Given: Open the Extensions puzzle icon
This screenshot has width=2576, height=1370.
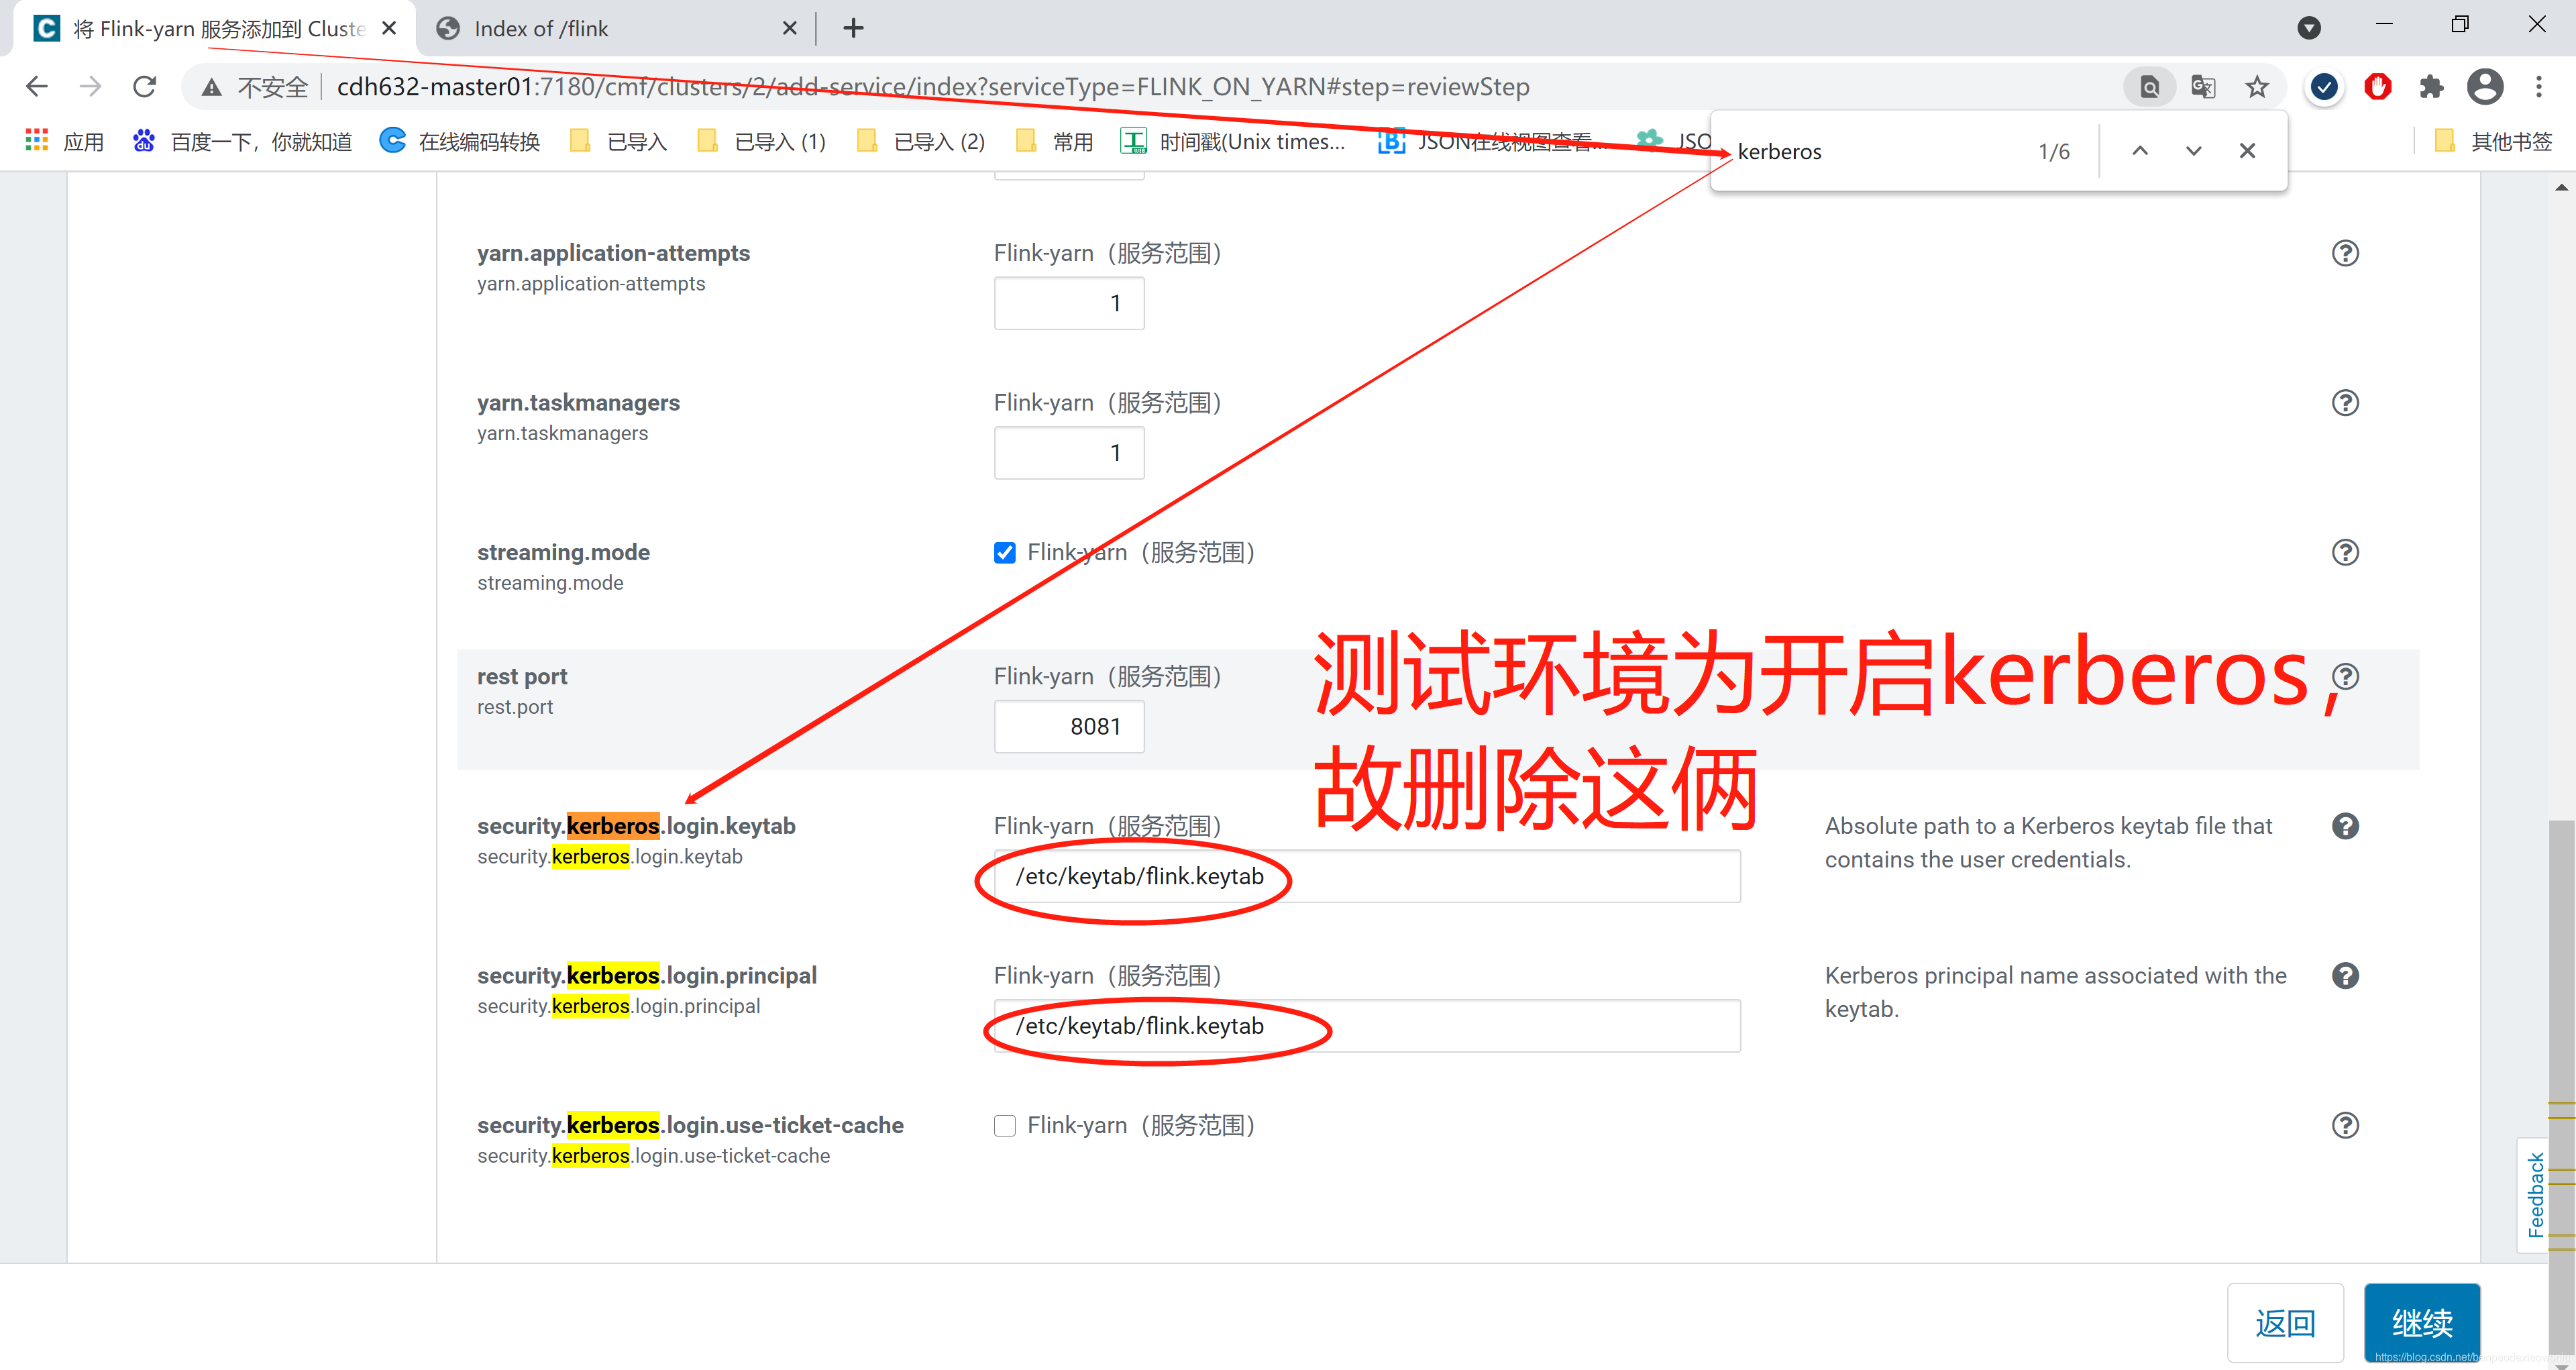Looking at the screenshot, I should 2431,87.
